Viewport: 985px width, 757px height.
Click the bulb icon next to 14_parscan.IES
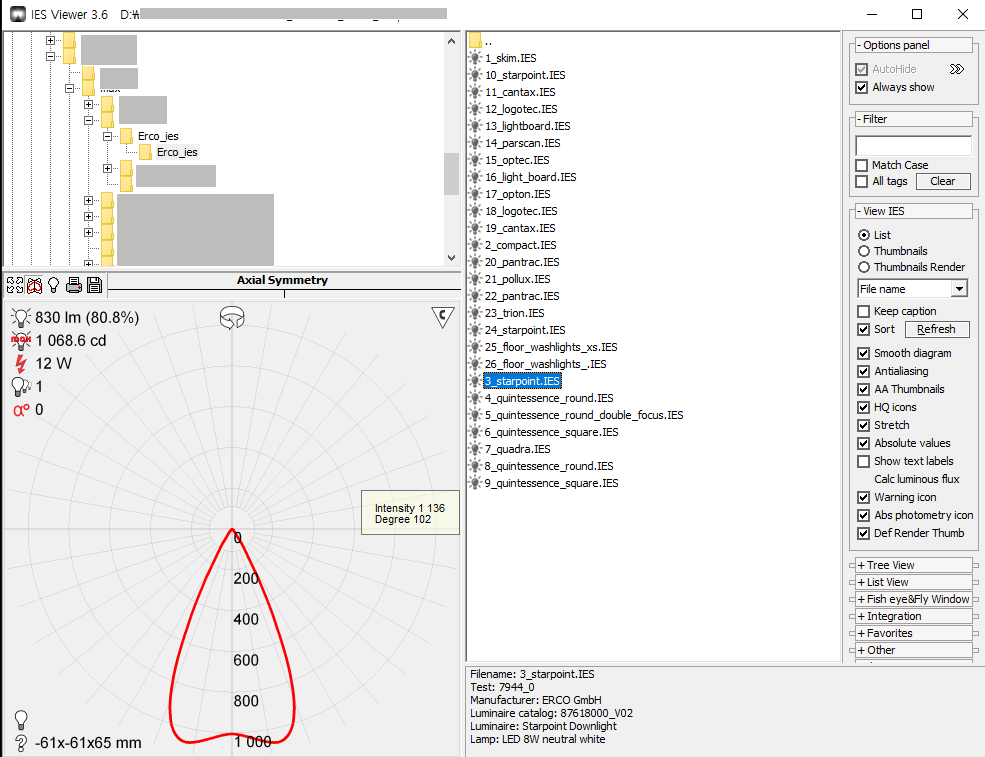tap(476, 143)
